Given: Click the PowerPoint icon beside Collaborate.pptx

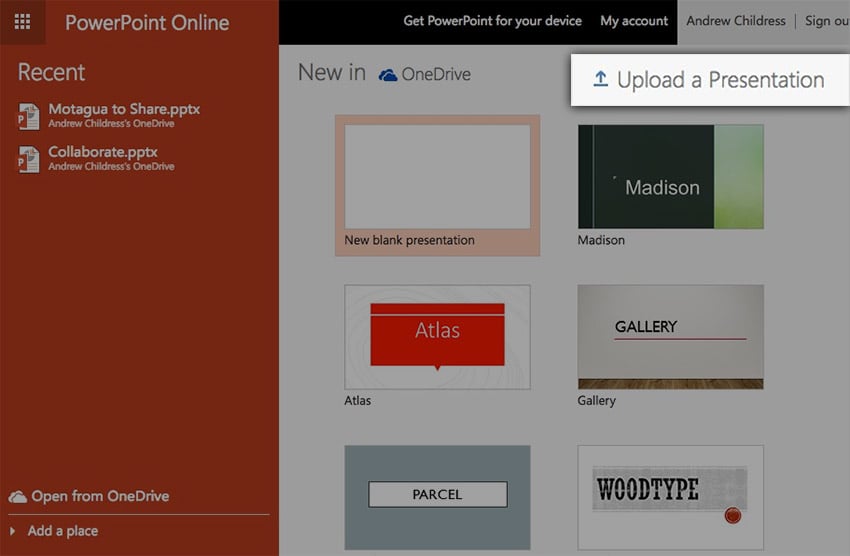Looking at the screenshot, I should [28, 159].
